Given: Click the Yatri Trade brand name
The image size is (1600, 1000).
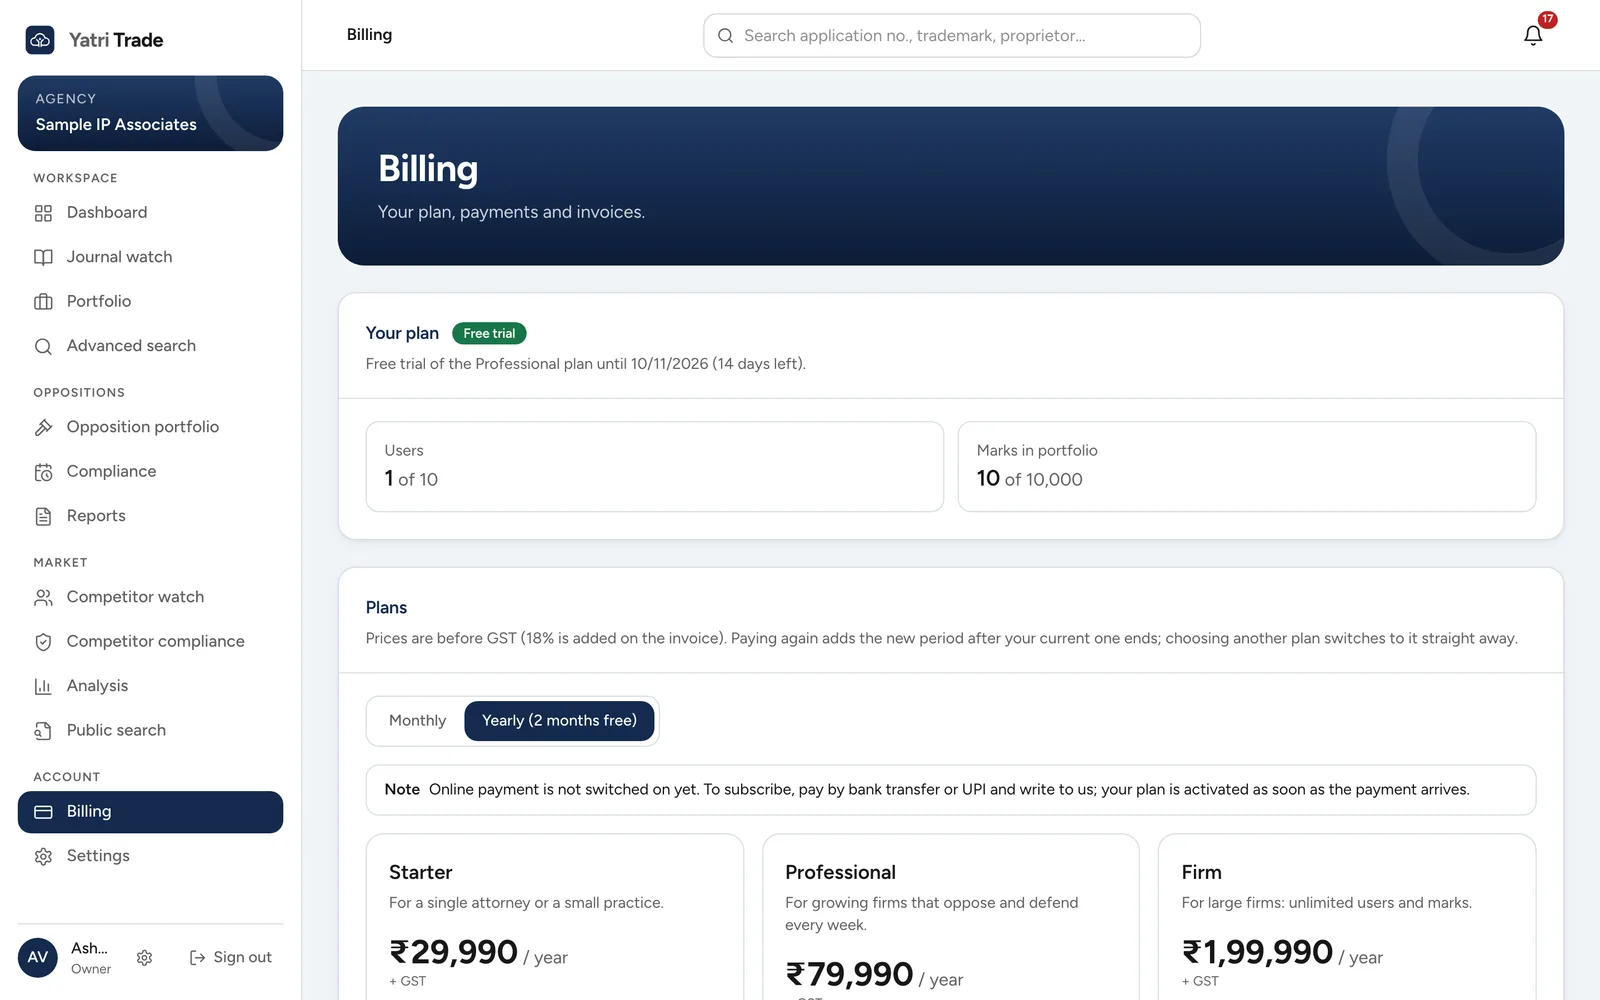Looking at the screenshot, I should tap(116, 40).
